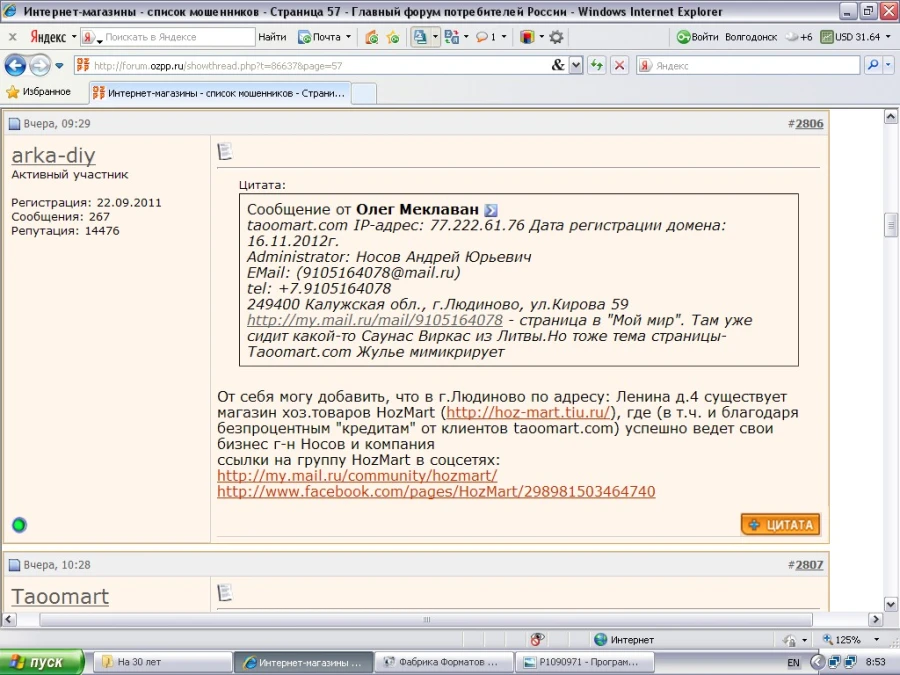Open the hoz-mart.tiu.ru link
900x675 pixels.
pos(527,412)
